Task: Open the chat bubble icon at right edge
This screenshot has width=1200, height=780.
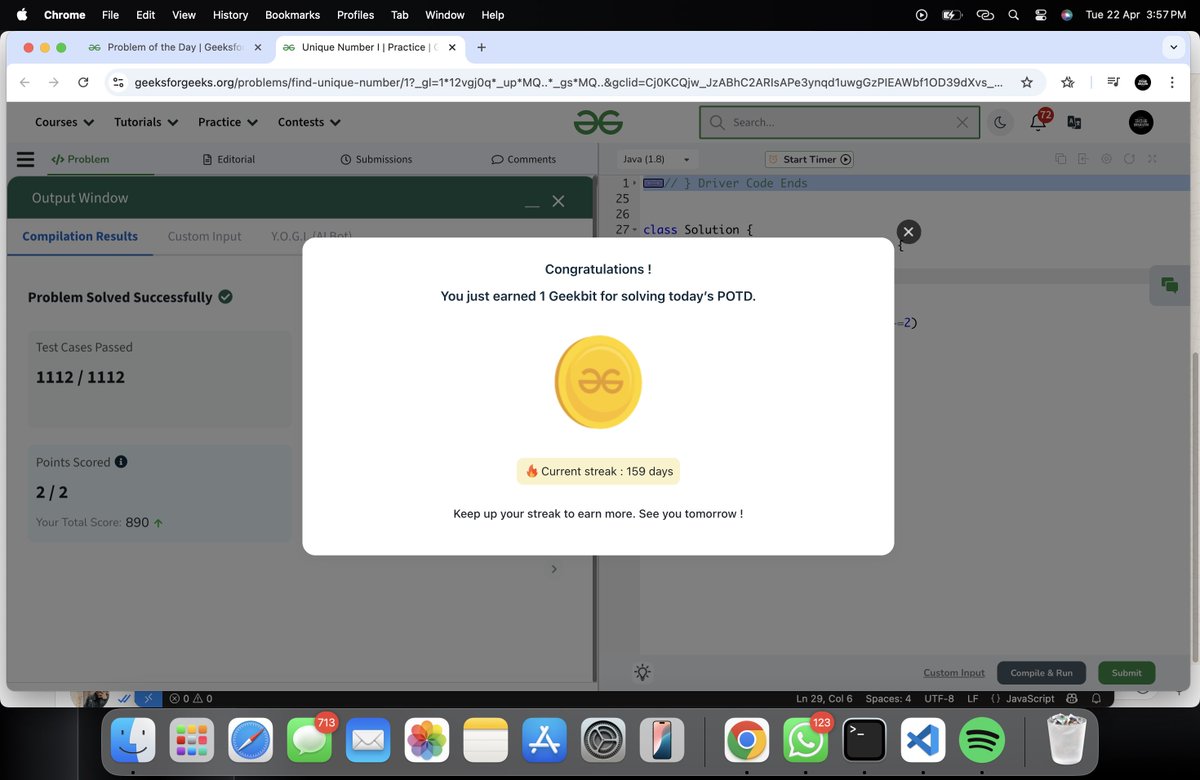Action: click(1169, 285)
